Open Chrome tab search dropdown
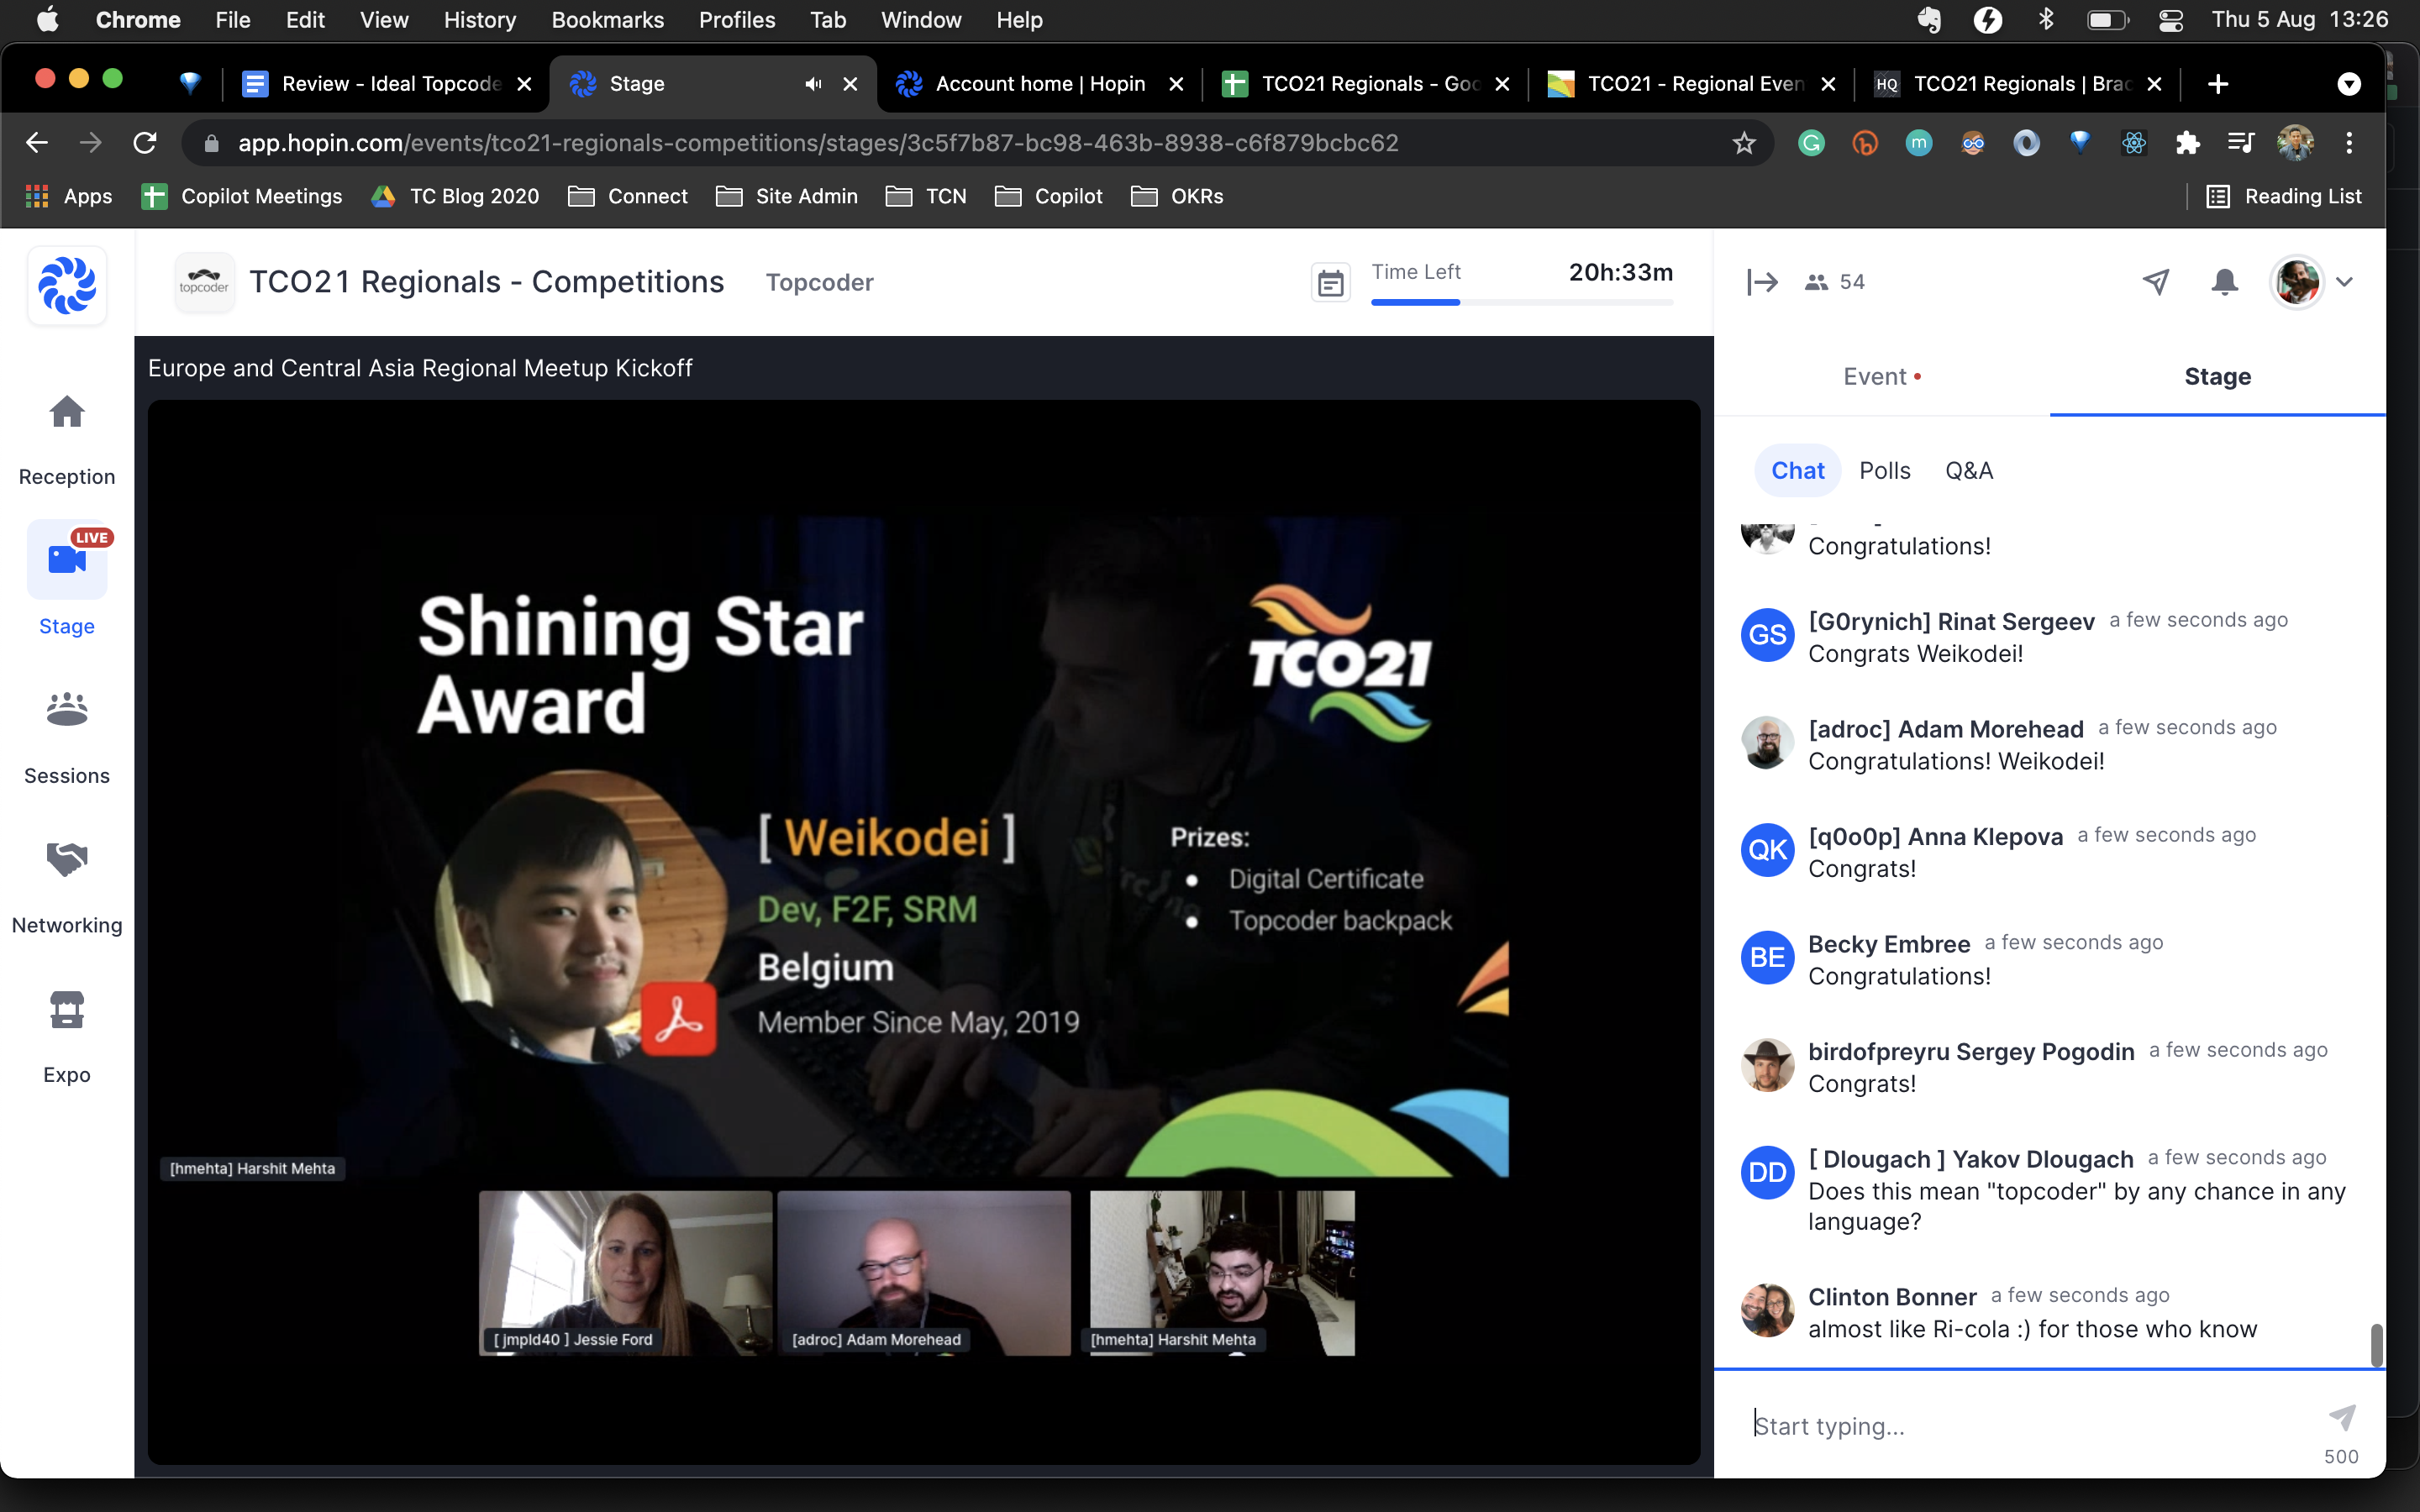The height and width of the screenshot is (1512, 2420). (2349, 84)
